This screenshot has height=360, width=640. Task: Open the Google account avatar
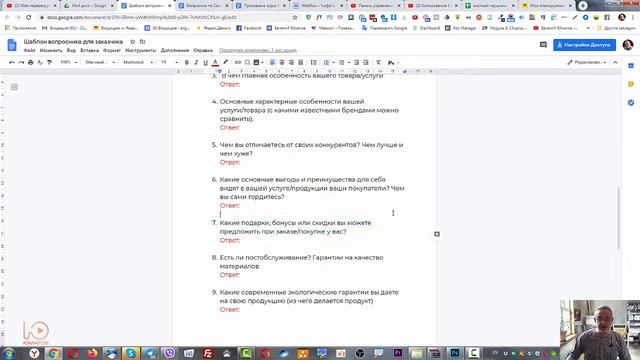pyautogui.click(x=628, y=45)
